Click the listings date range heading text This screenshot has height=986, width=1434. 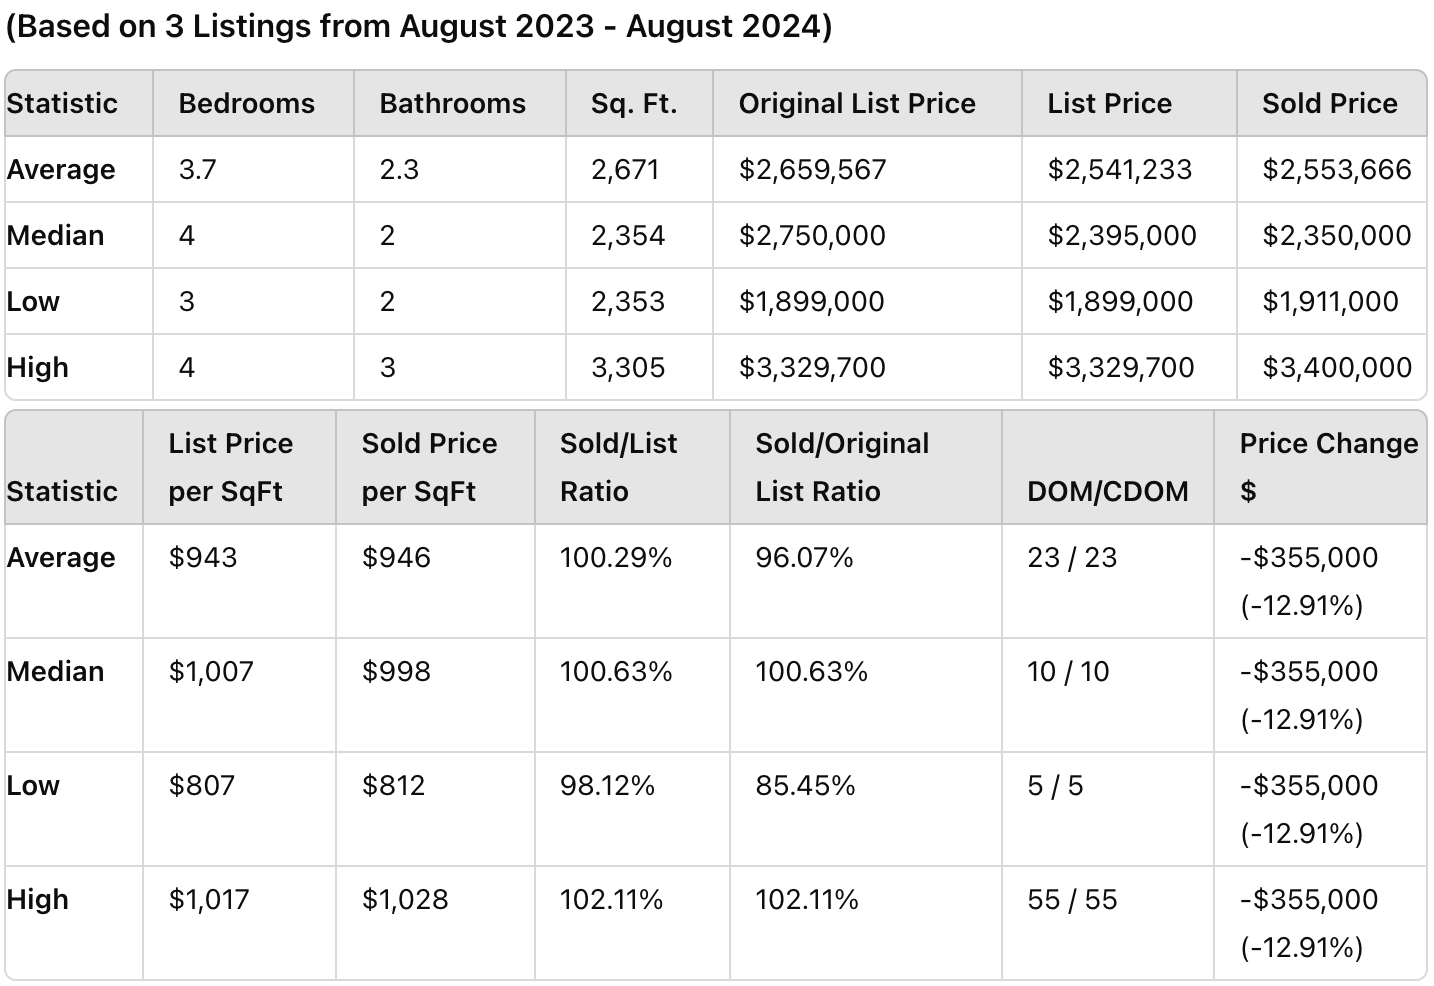click(419, 27)
